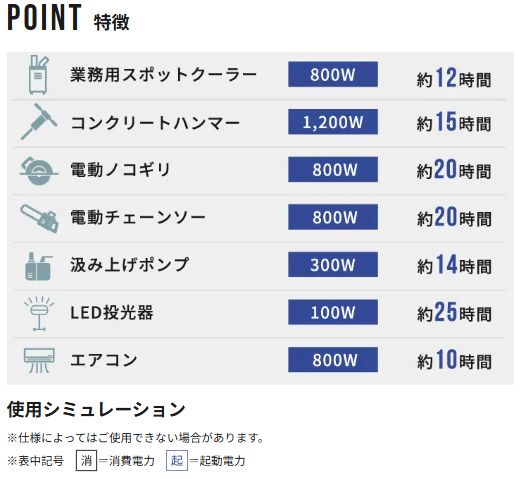Click the 使用シミュレーション heading
This screenshot has height=479, width=520.
click(96, 409)
